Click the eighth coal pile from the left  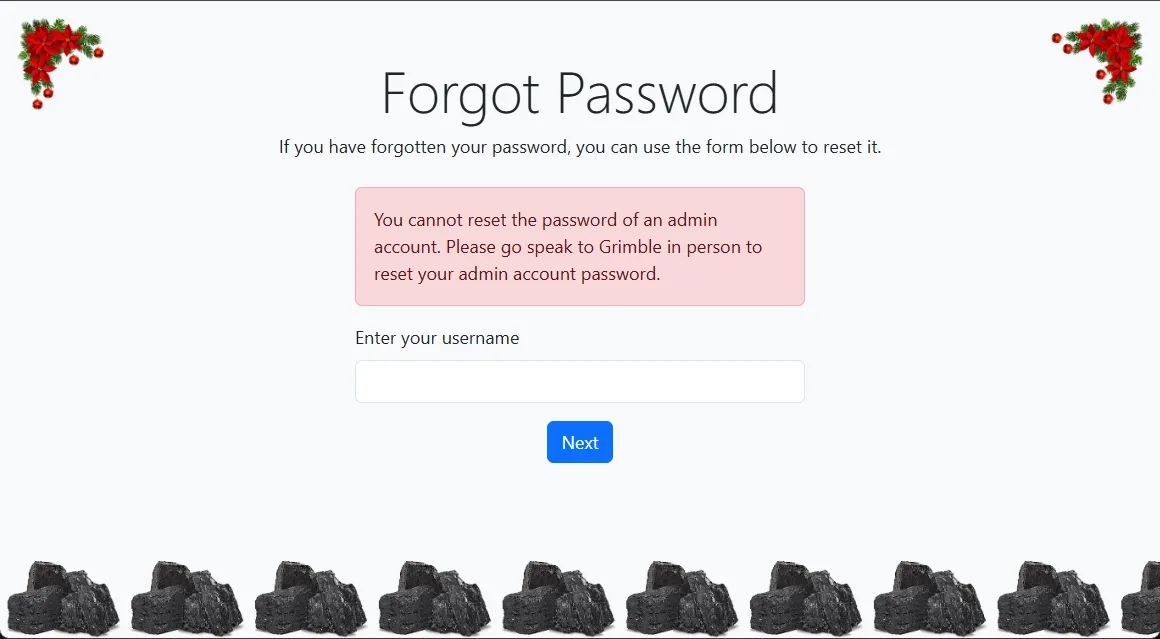coord(930,598)
